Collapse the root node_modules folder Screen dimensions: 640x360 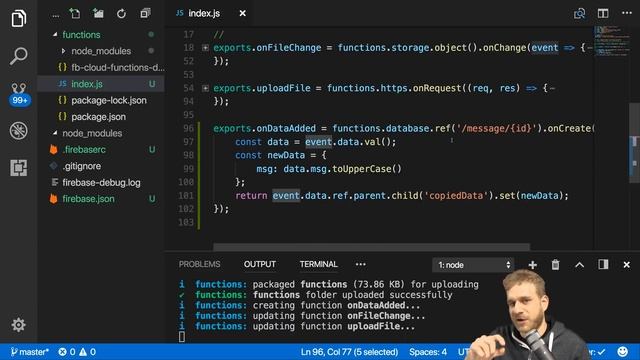(55, 133)
